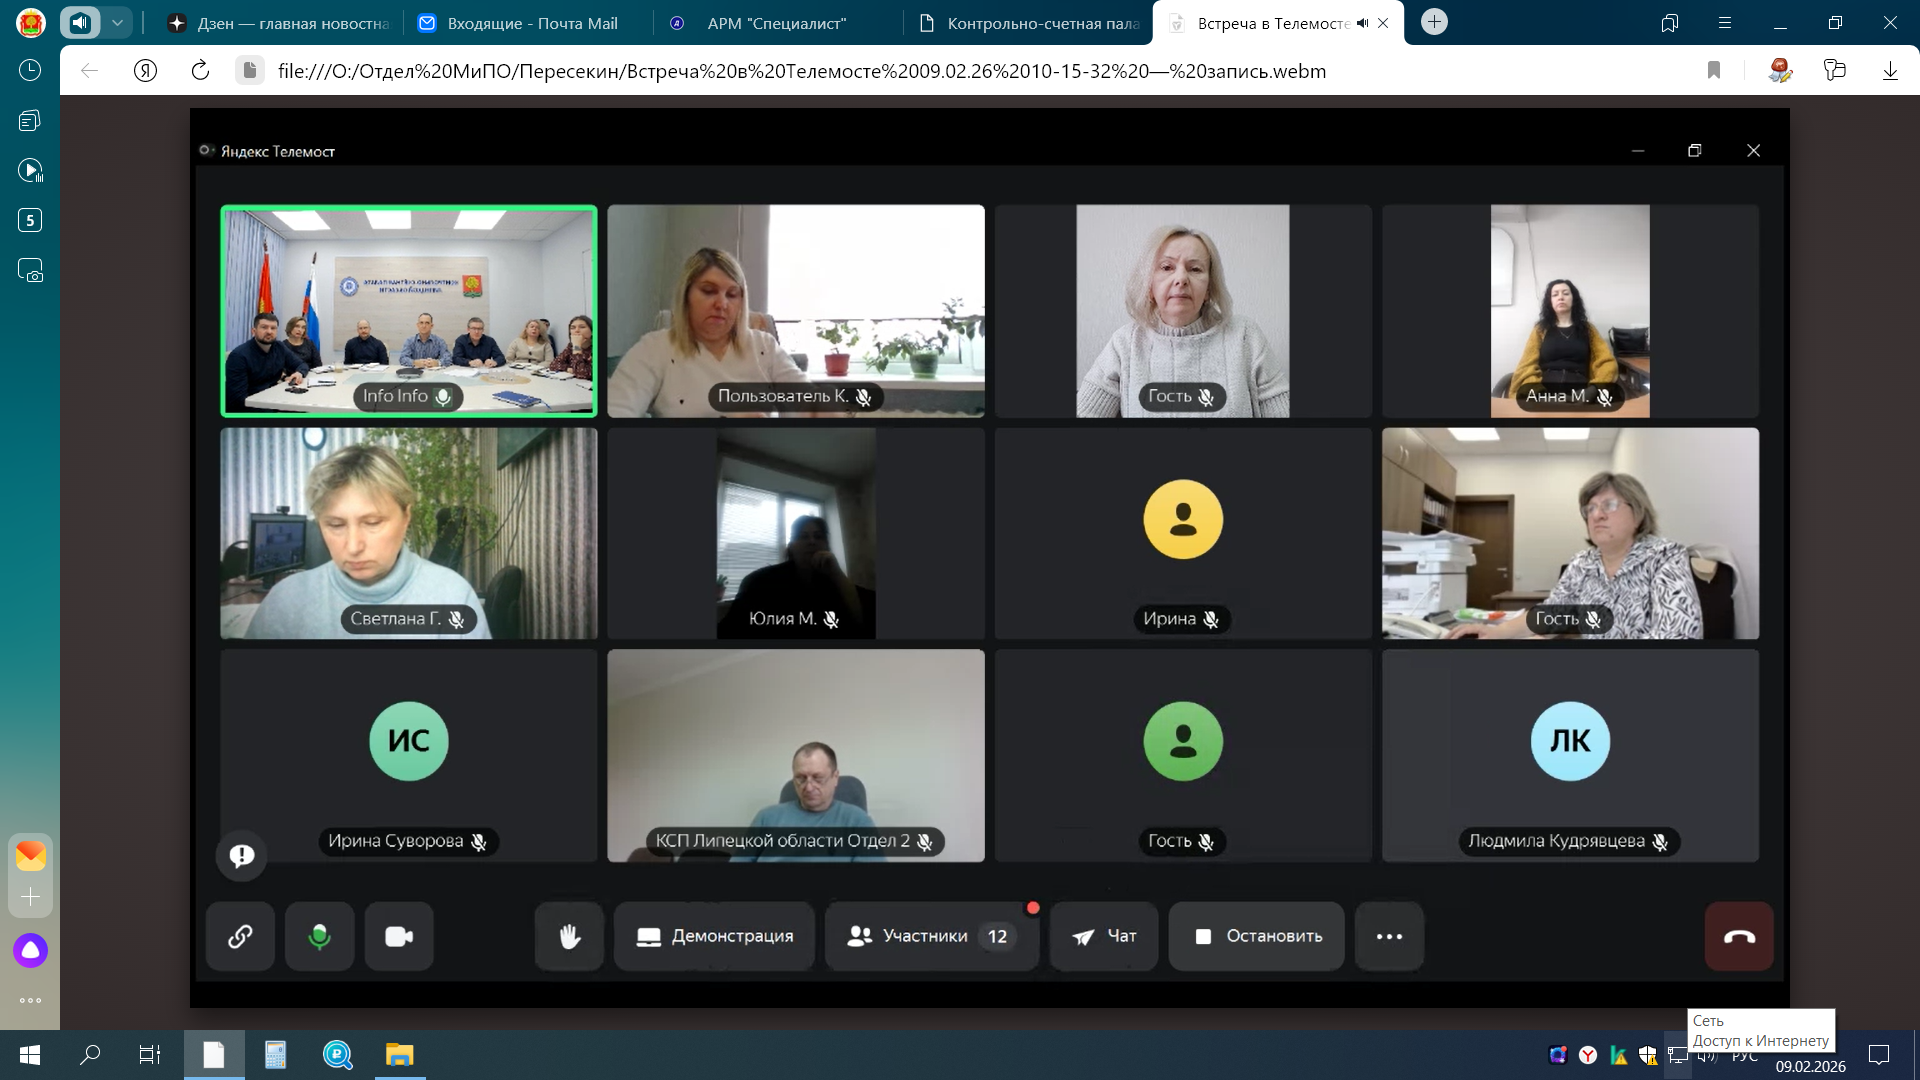Switch to Входящие - Почта Mail tab
This screenshot has width=1920, height=1080.
point(530,23)
